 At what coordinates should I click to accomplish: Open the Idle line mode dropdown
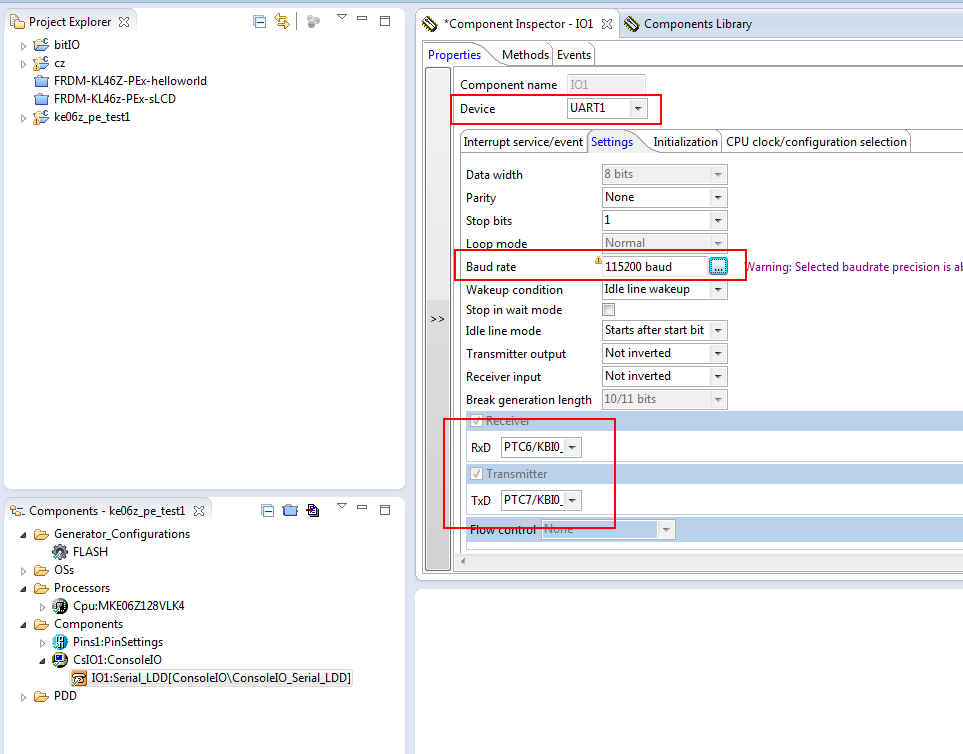click(718, 330)
